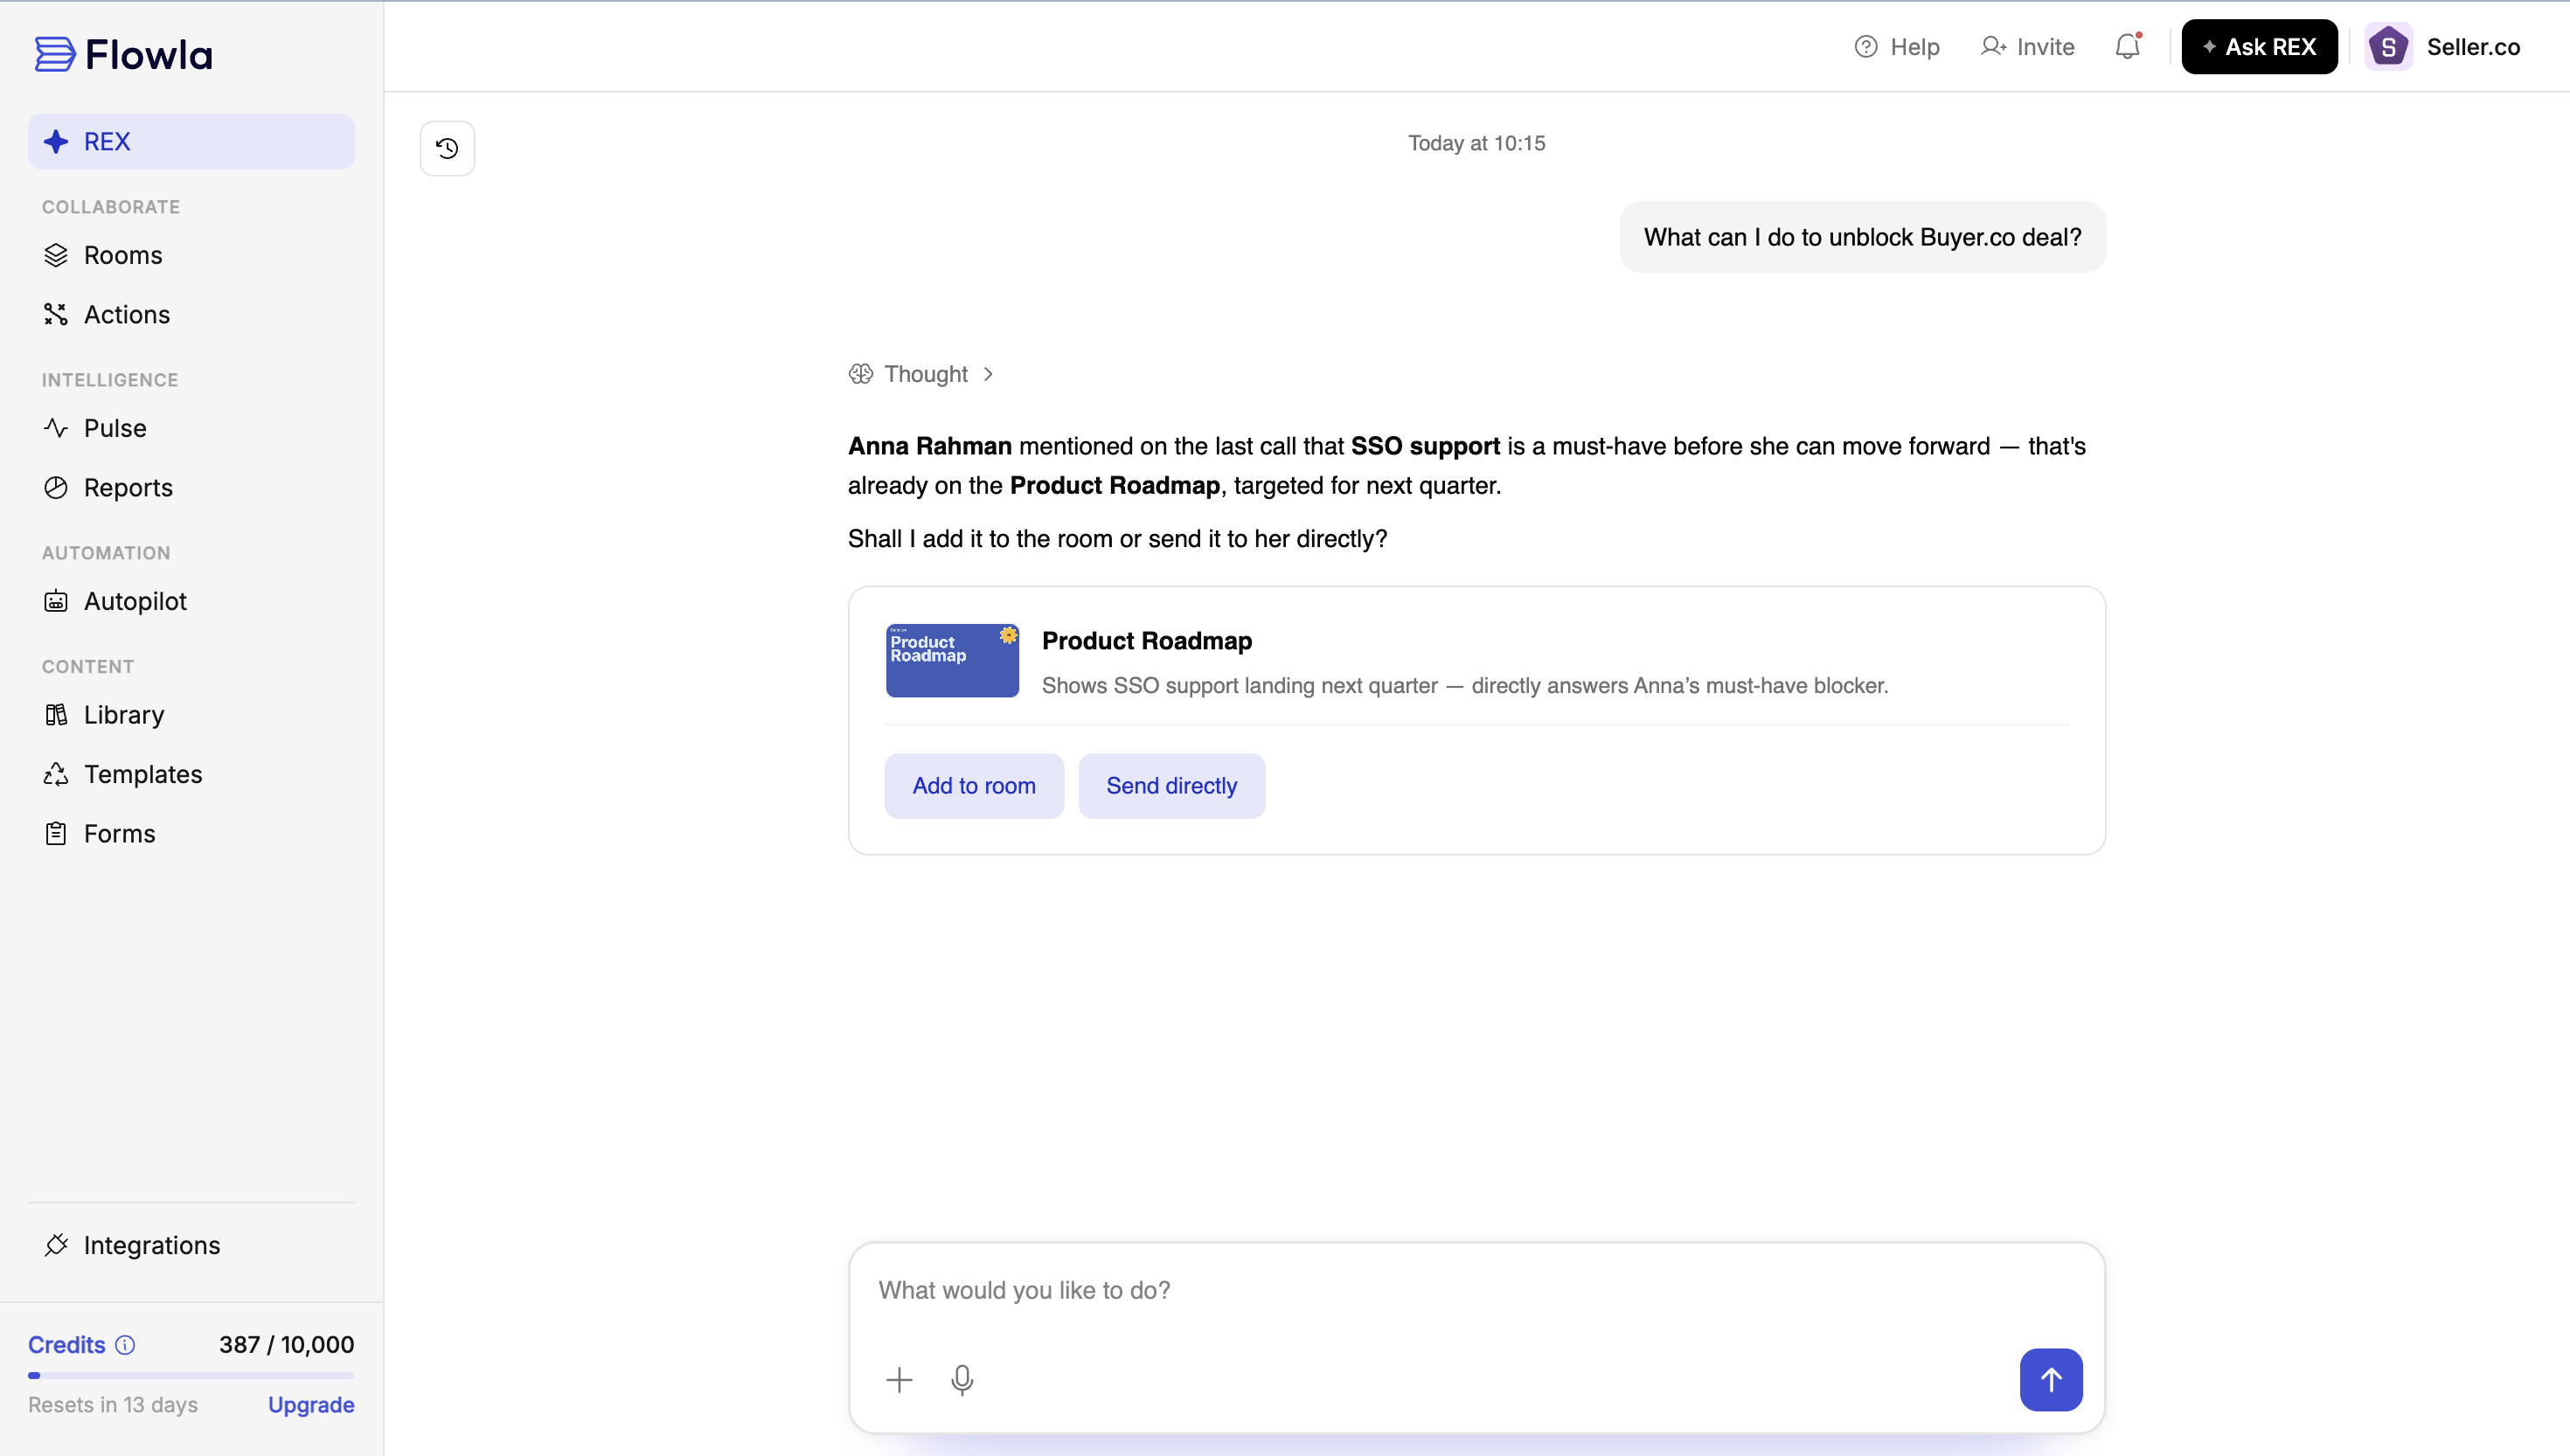The width and height of the screenshot is (2570, 1456).
Task: Click the Credits info icon
Action: pyautogui.click(x=125, y=1345)
